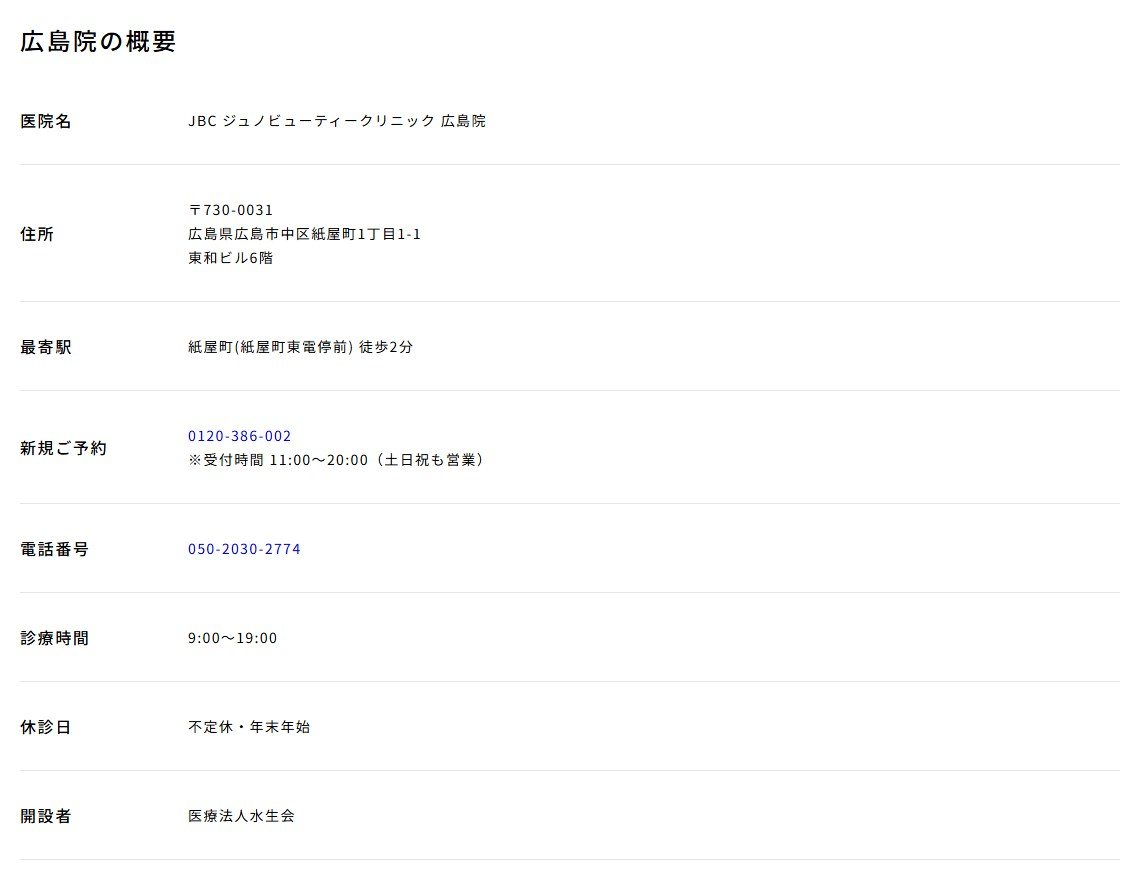Select building text 東和ビル6階
This screenshot has width=1140, height=880.
tap(230, 258)
